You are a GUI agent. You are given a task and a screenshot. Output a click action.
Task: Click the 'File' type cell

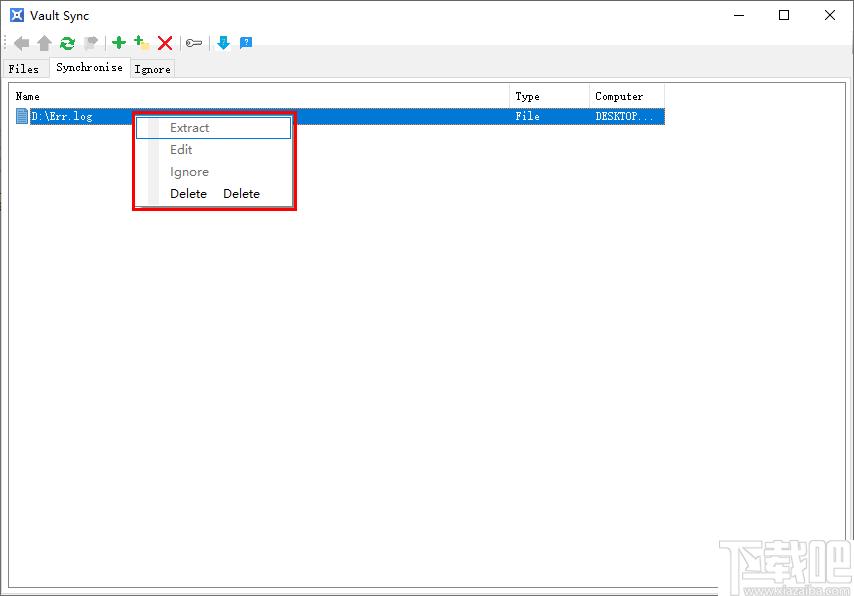(x=527, y=116)
